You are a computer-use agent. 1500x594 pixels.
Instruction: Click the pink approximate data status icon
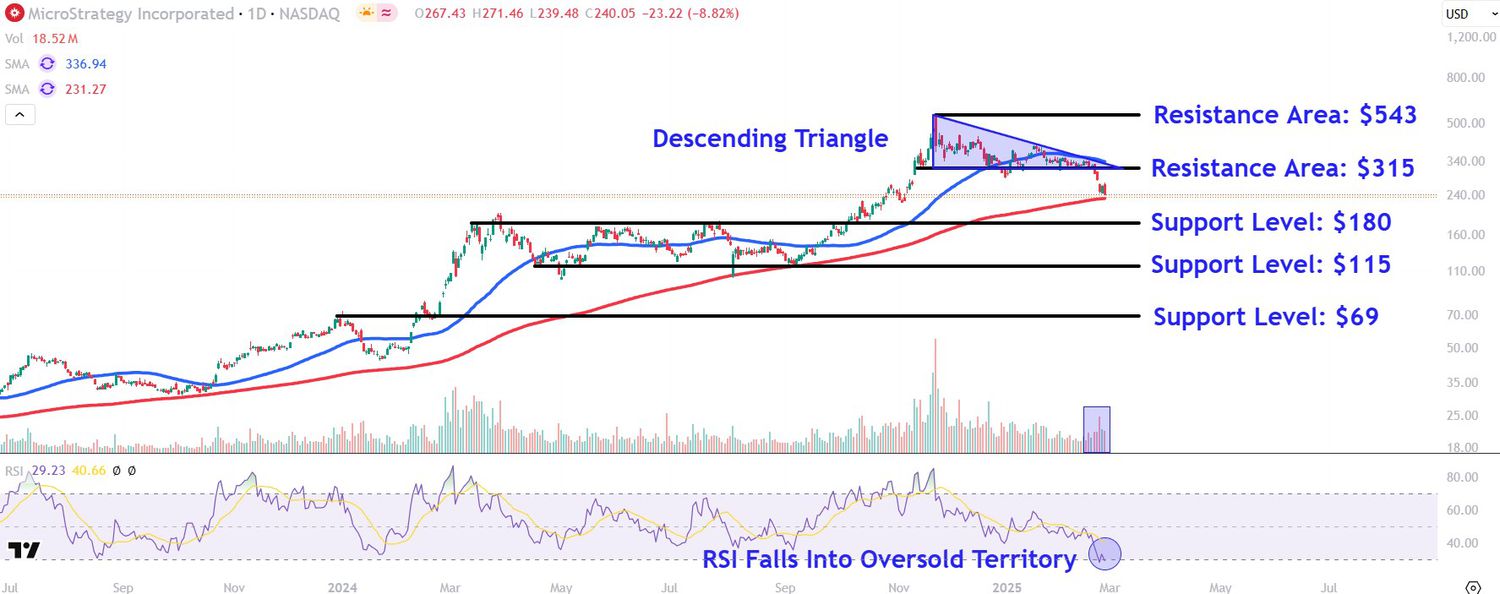point(387,13)
